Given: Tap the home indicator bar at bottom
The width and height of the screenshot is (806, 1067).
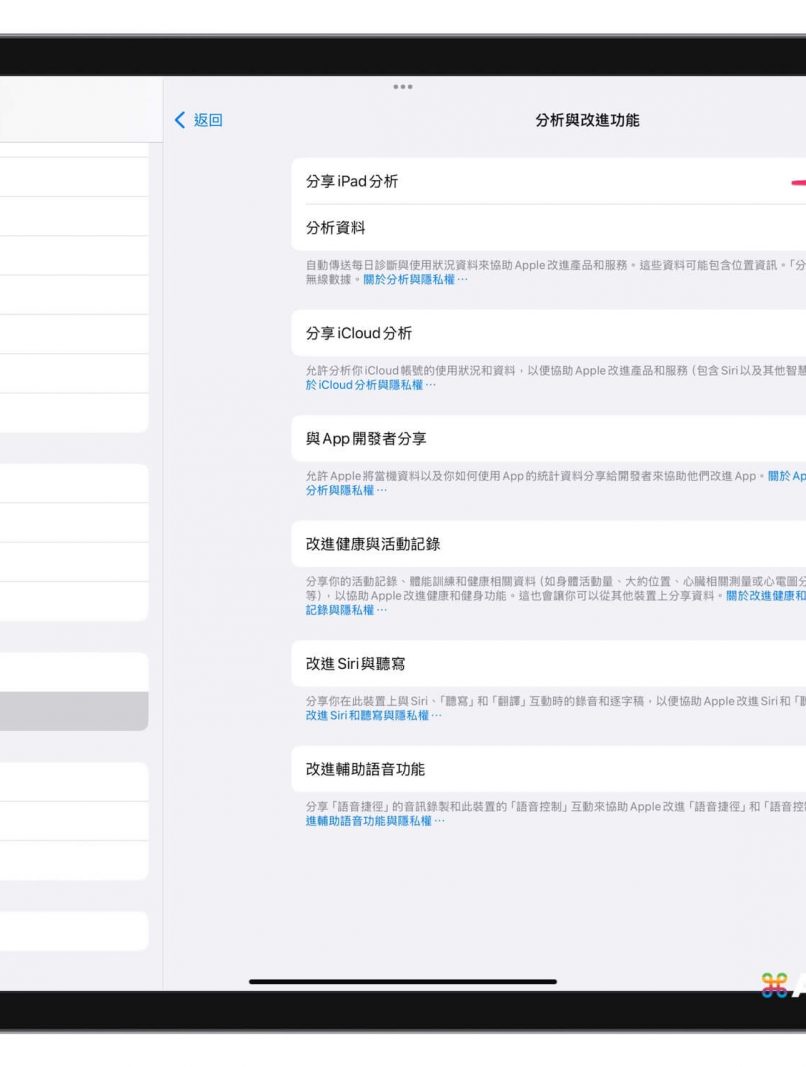Looking at the screenshot, I should tap(403, 981).
